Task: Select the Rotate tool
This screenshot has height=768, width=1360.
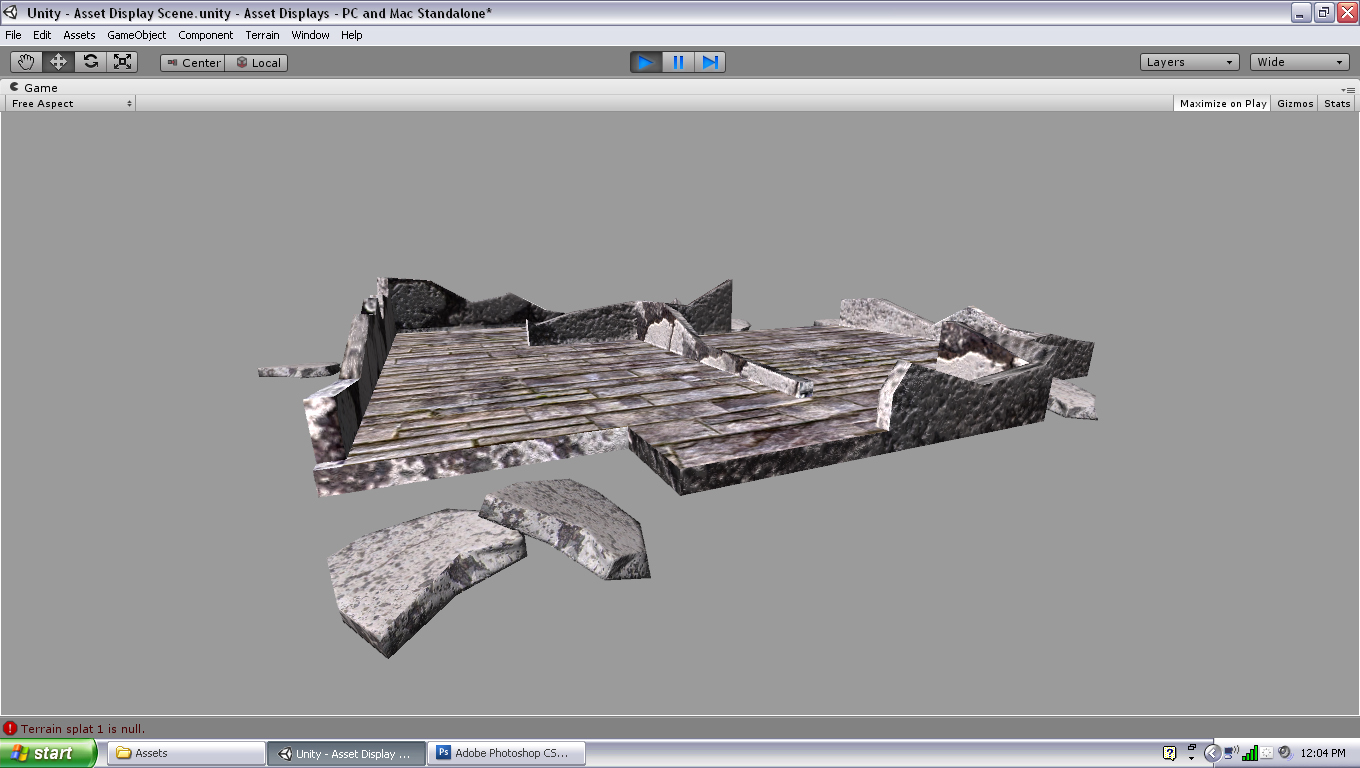Action: (x=90, y=61)
